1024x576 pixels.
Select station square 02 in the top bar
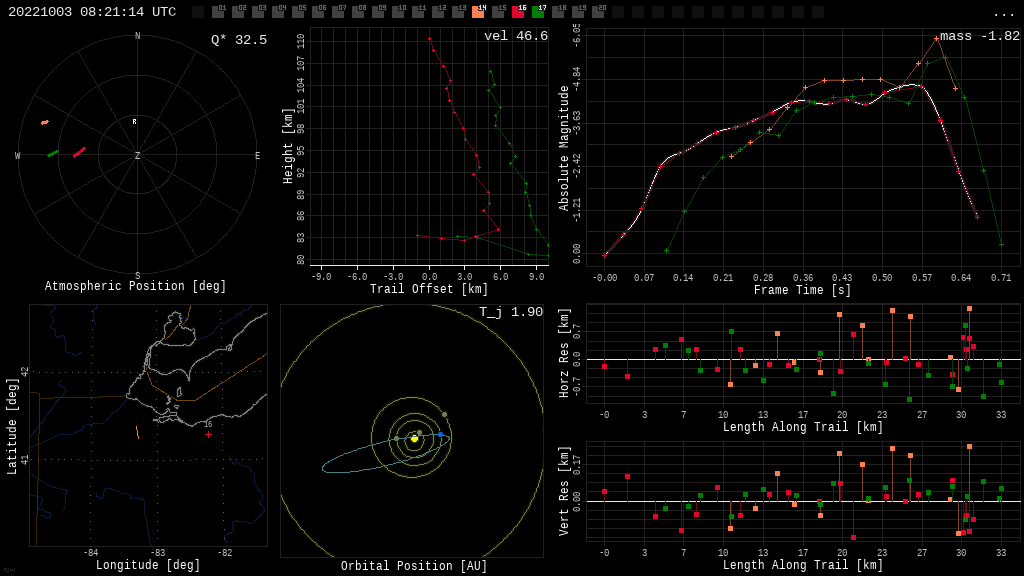(238, 11)
